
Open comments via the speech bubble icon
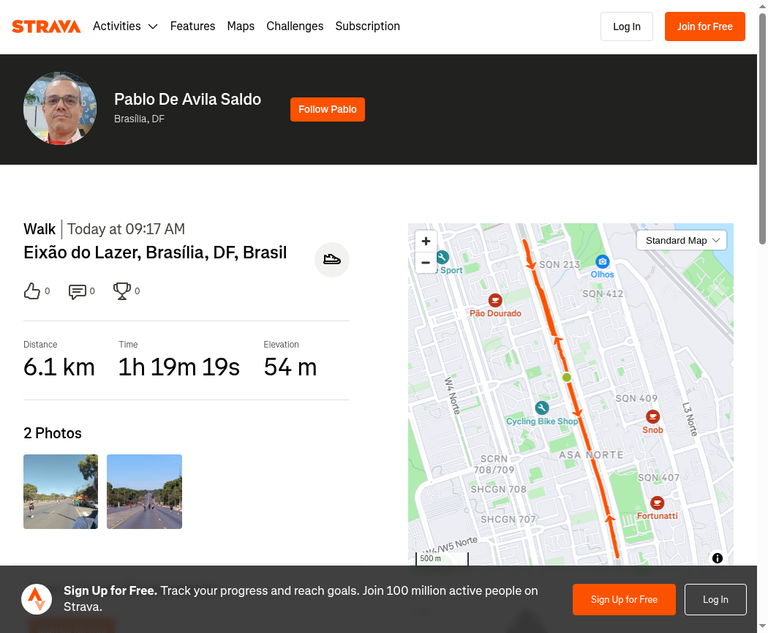tap(77, 291)
